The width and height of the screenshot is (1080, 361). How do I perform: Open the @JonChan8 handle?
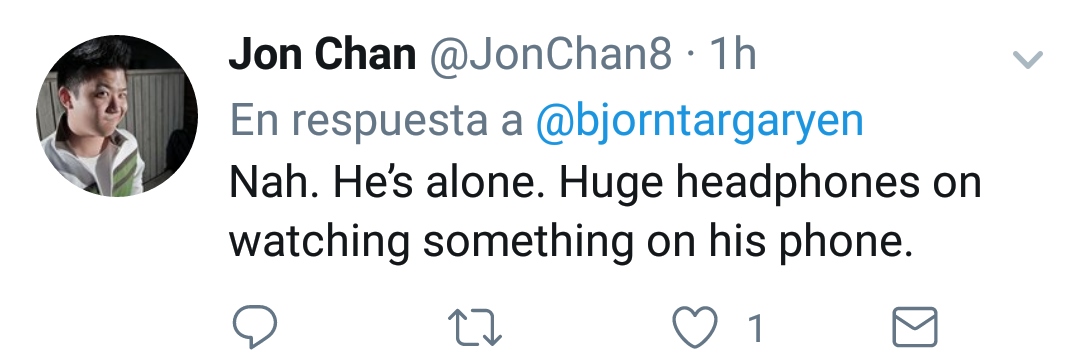point(551,55)
